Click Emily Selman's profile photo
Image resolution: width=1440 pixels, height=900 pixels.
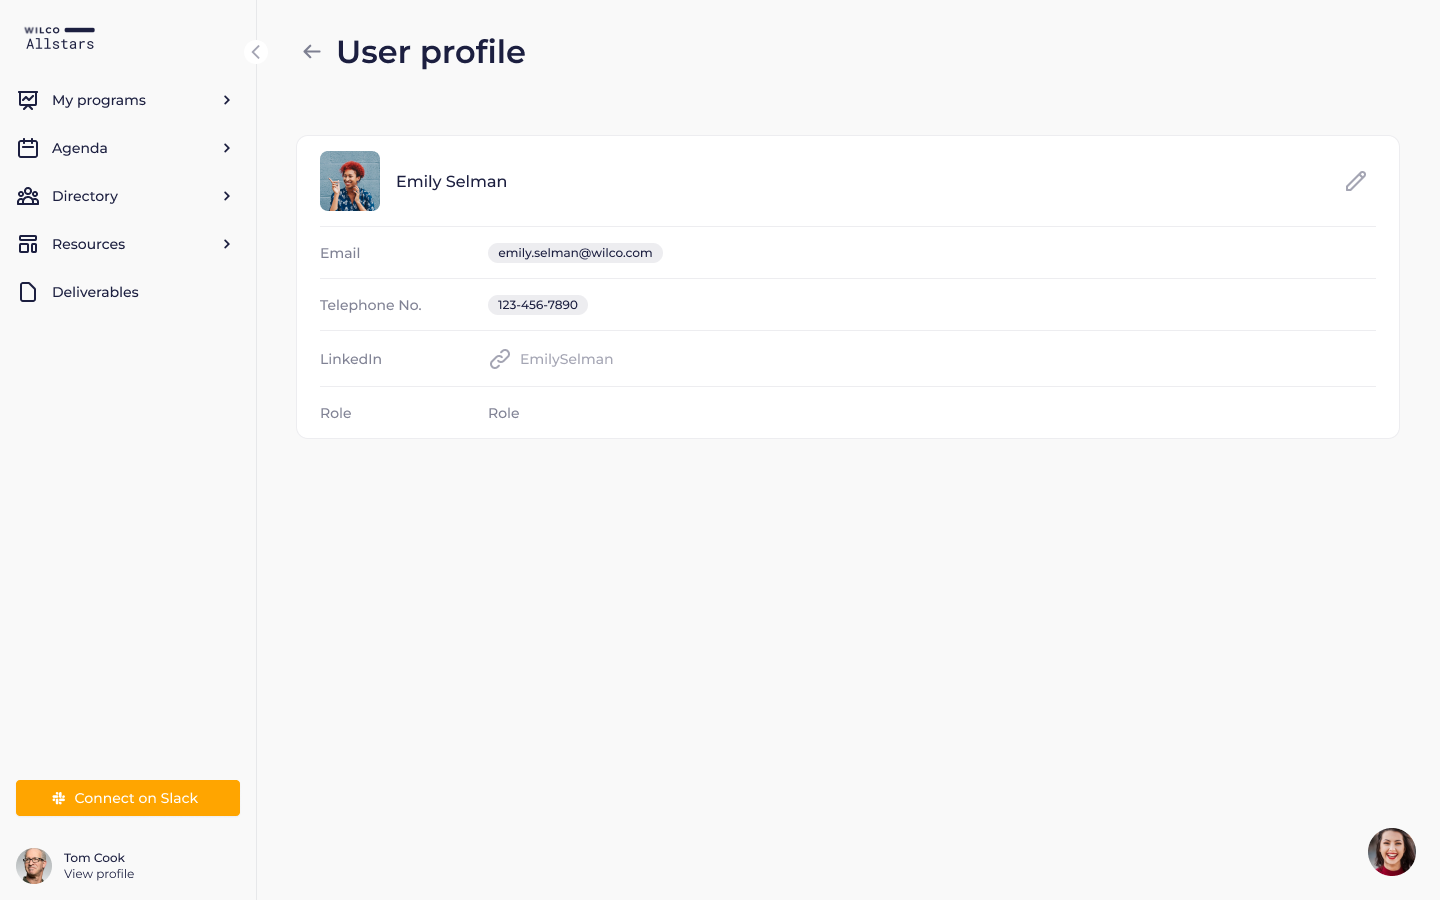pyautogui.click(x=350, y=181)
